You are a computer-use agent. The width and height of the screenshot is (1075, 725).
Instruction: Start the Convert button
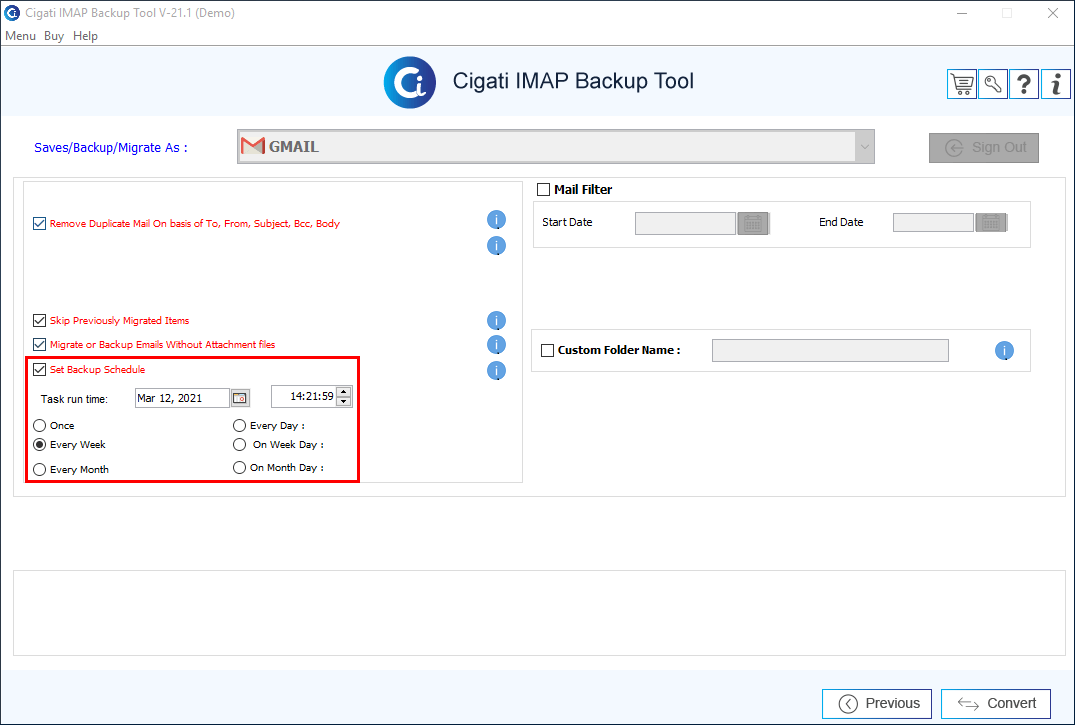996,704
